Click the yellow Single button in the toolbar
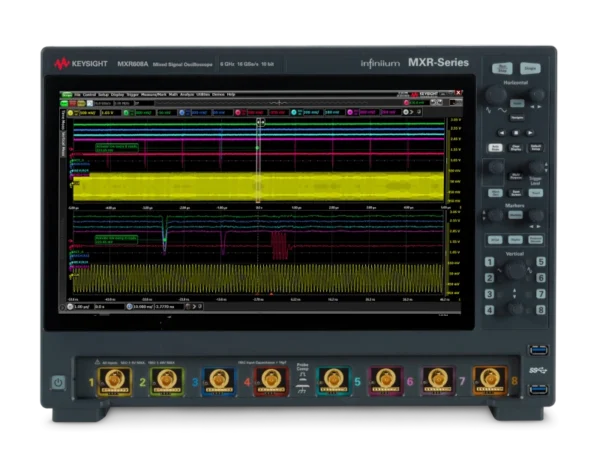This screenshot has height=450, width=600. pyautogui.click(x=81, y=103)
